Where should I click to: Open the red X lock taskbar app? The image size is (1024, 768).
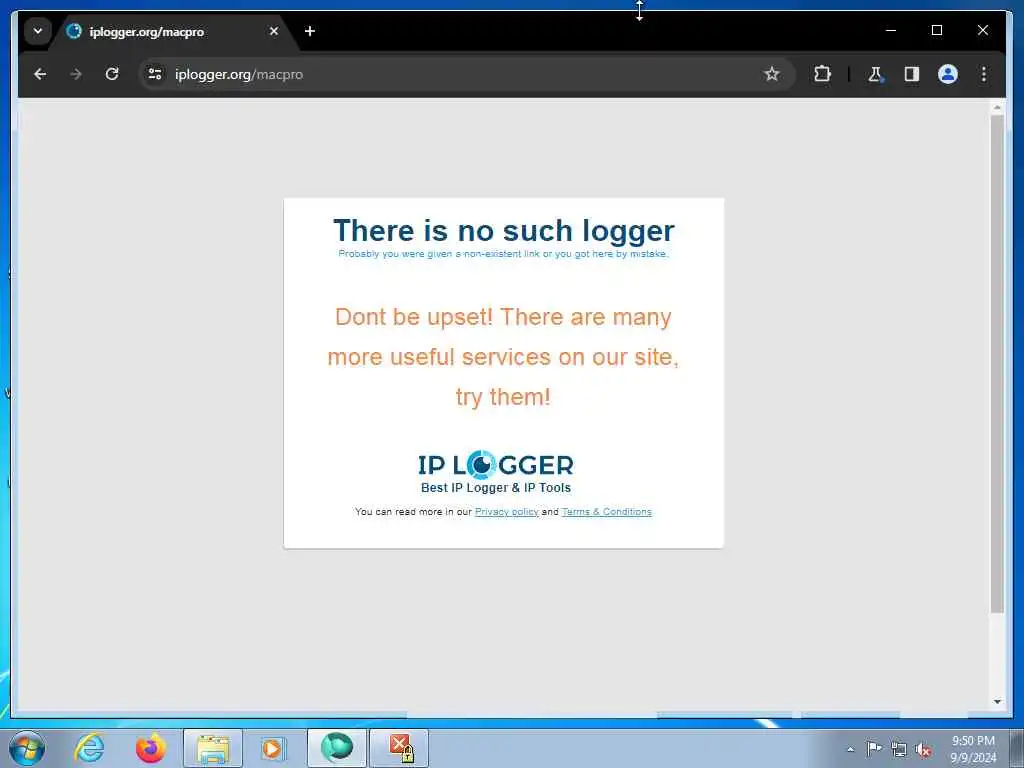point(399,748)
